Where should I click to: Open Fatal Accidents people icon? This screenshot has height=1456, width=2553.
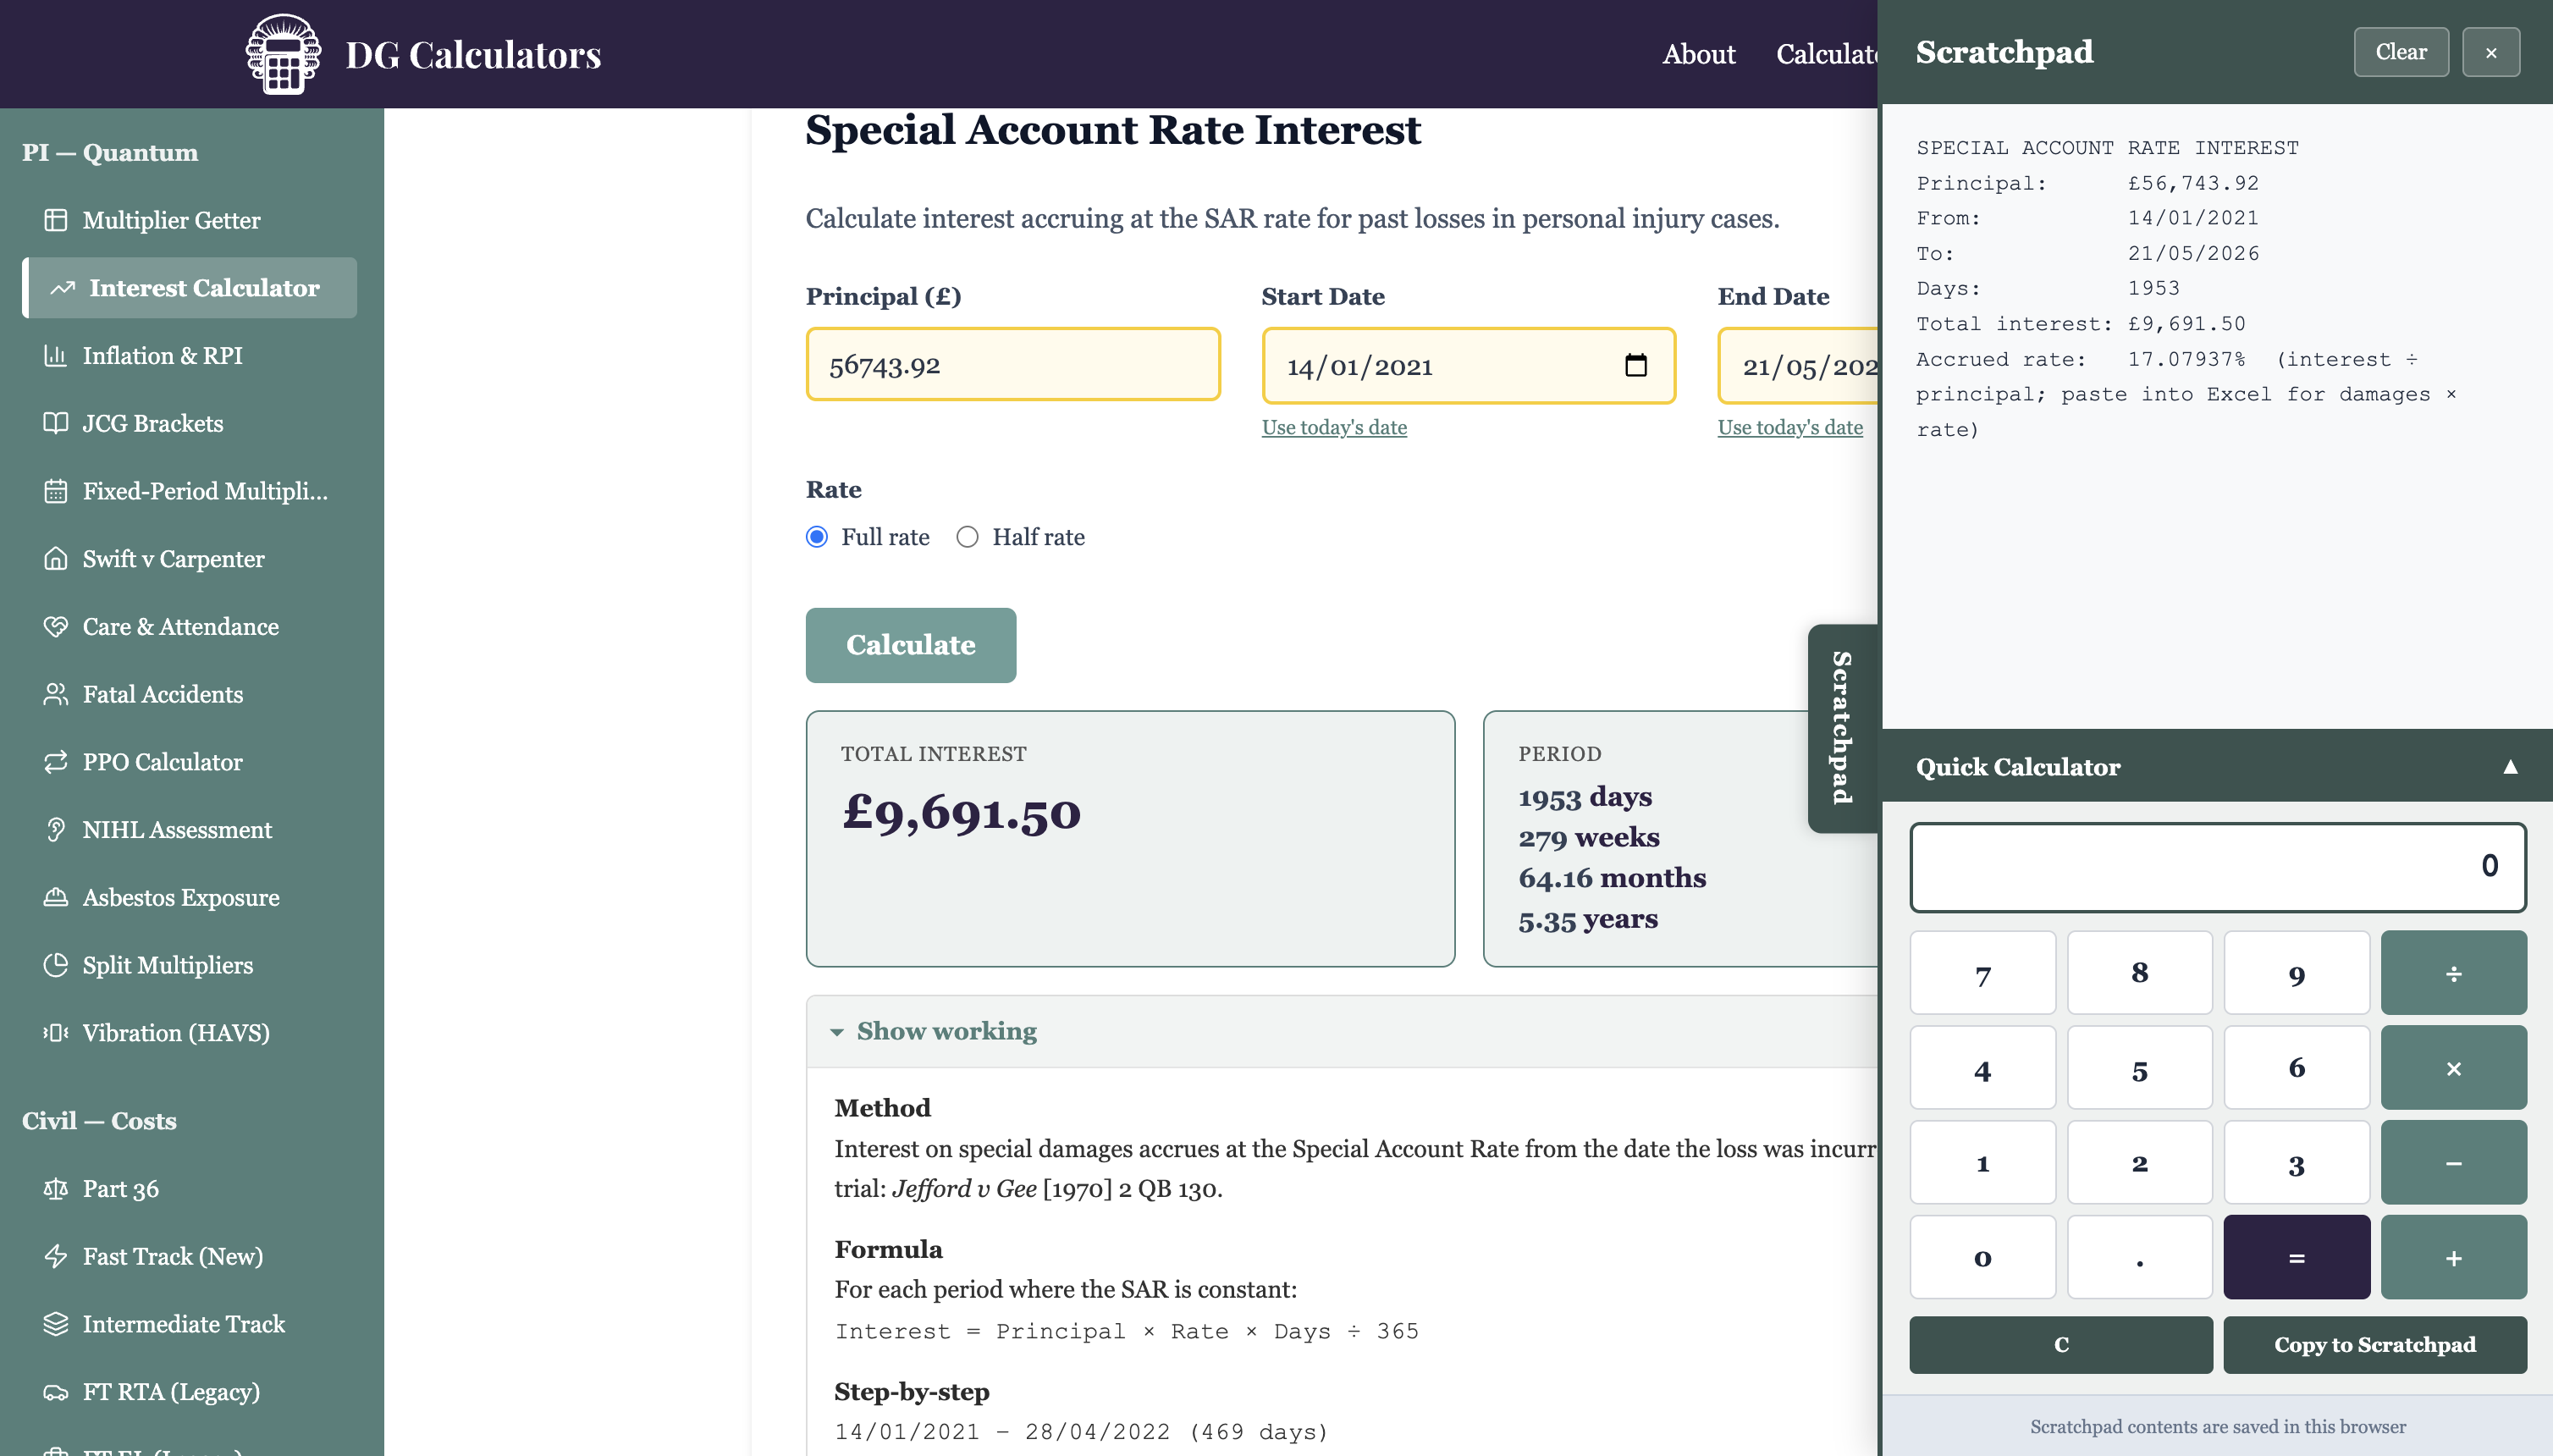click(x=56, y=694)
